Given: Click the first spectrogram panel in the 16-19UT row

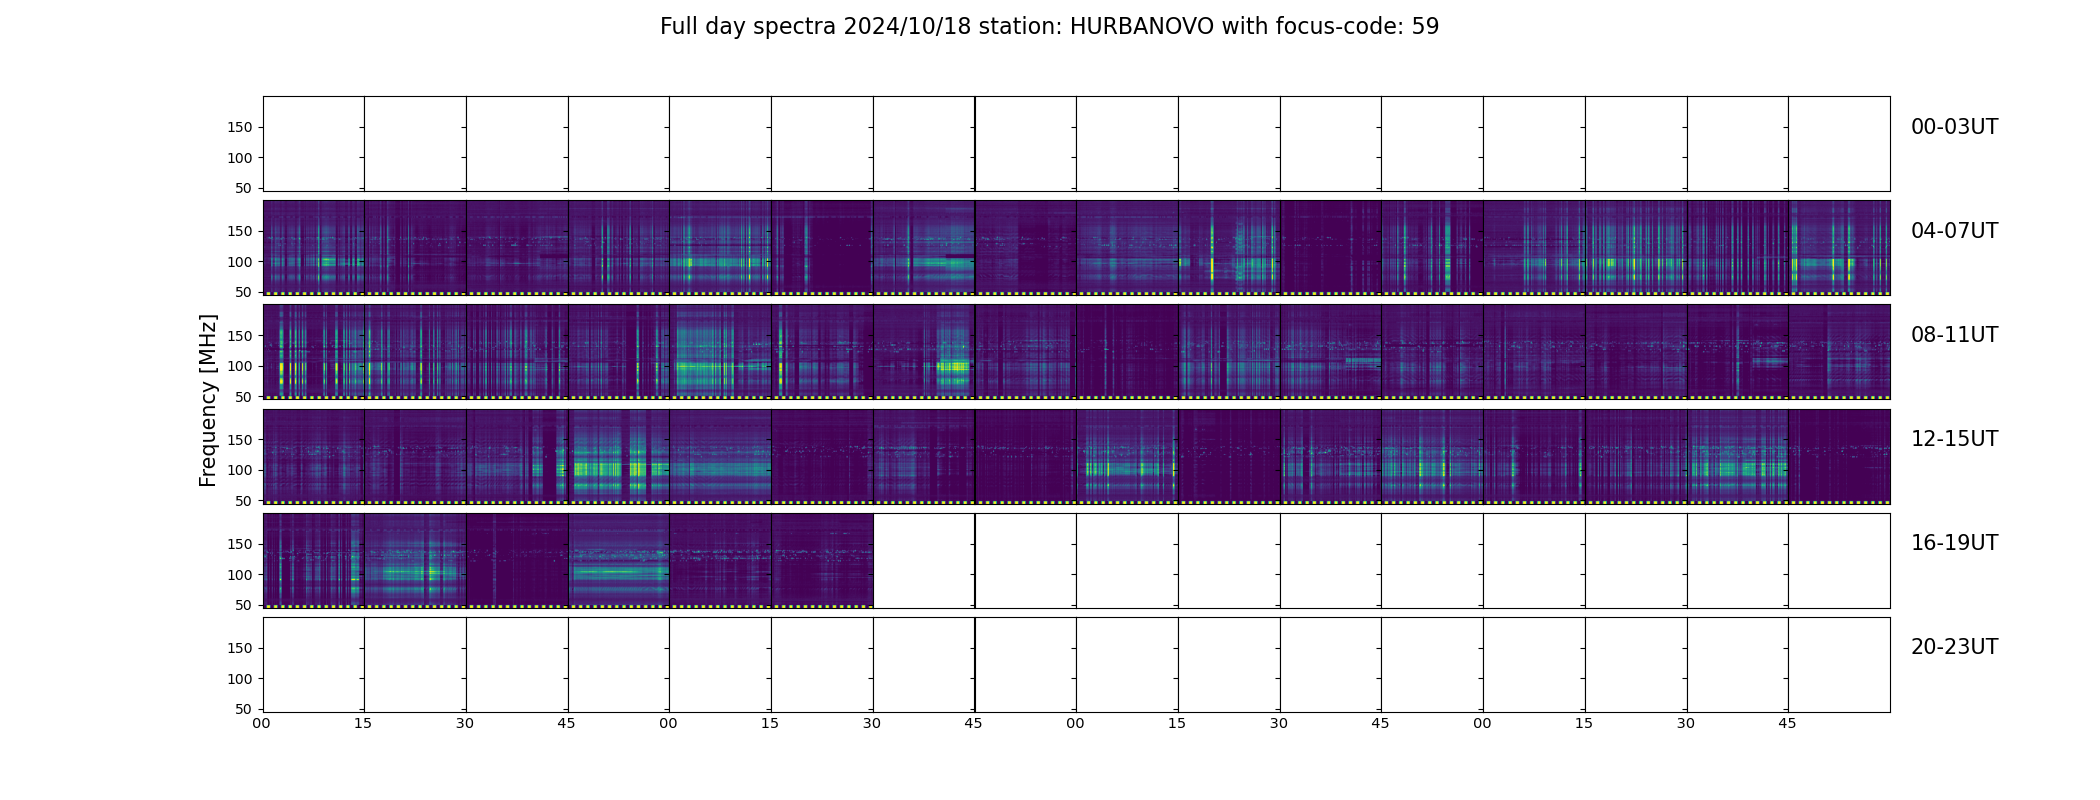Looking at the screenshot, I should [314, 560].
